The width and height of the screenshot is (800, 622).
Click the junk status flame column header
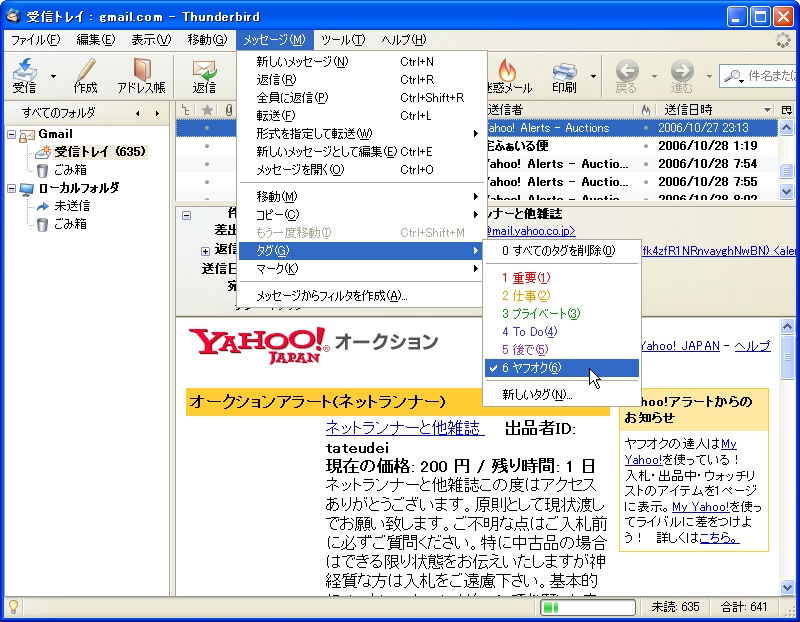coord(646,110)
